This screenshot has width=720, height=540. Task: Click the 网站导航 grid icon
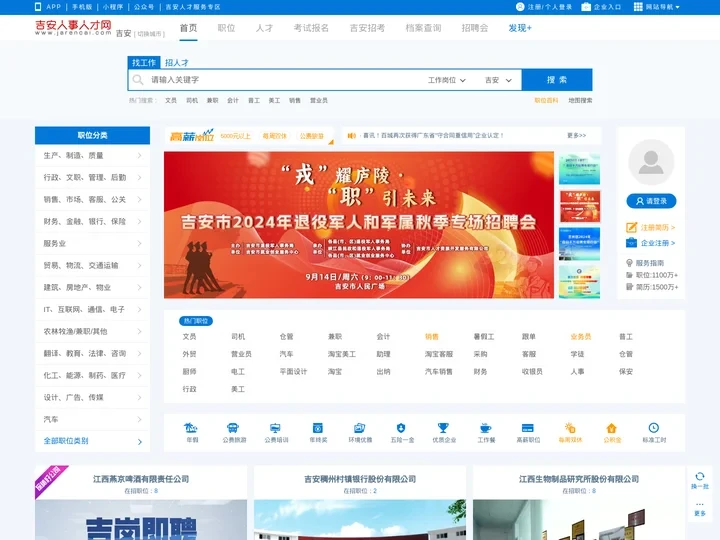point(638,7)
